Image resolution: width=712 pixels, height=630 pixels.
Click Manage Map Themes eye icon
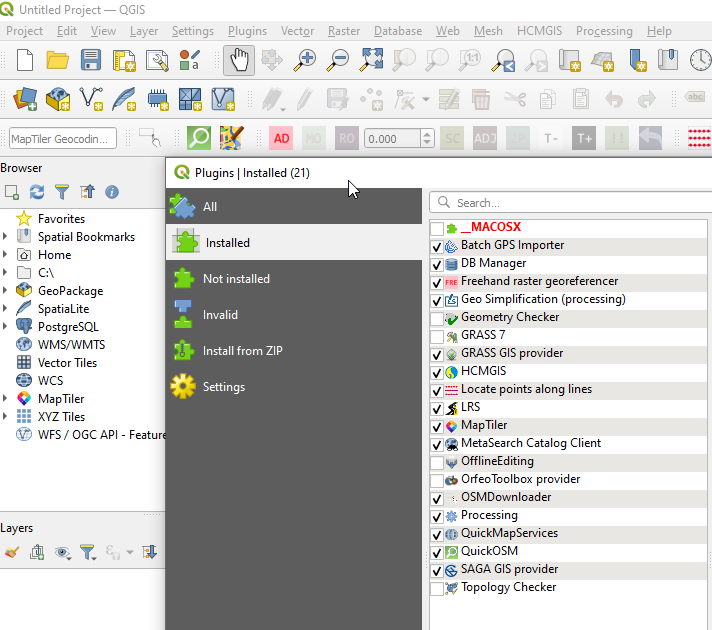62,552
